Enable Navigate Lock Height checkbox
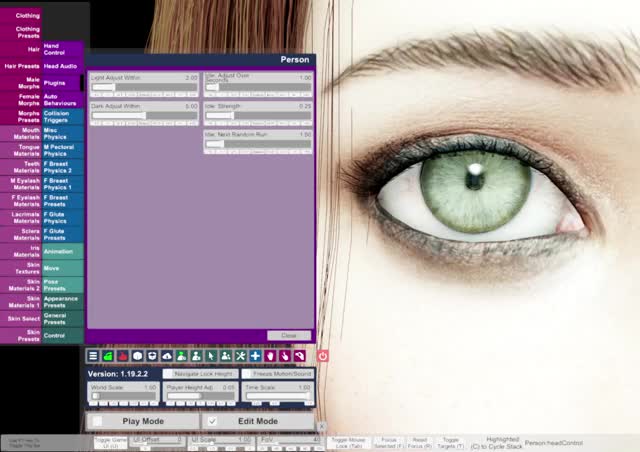This screenshot has height=452, width=640. pos(167,374)
